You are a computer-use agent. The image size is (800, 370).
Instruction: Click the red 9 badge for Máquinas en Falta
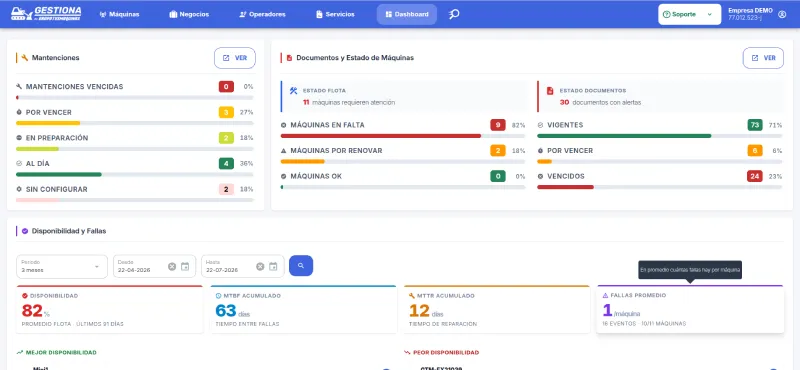point(498,125)
